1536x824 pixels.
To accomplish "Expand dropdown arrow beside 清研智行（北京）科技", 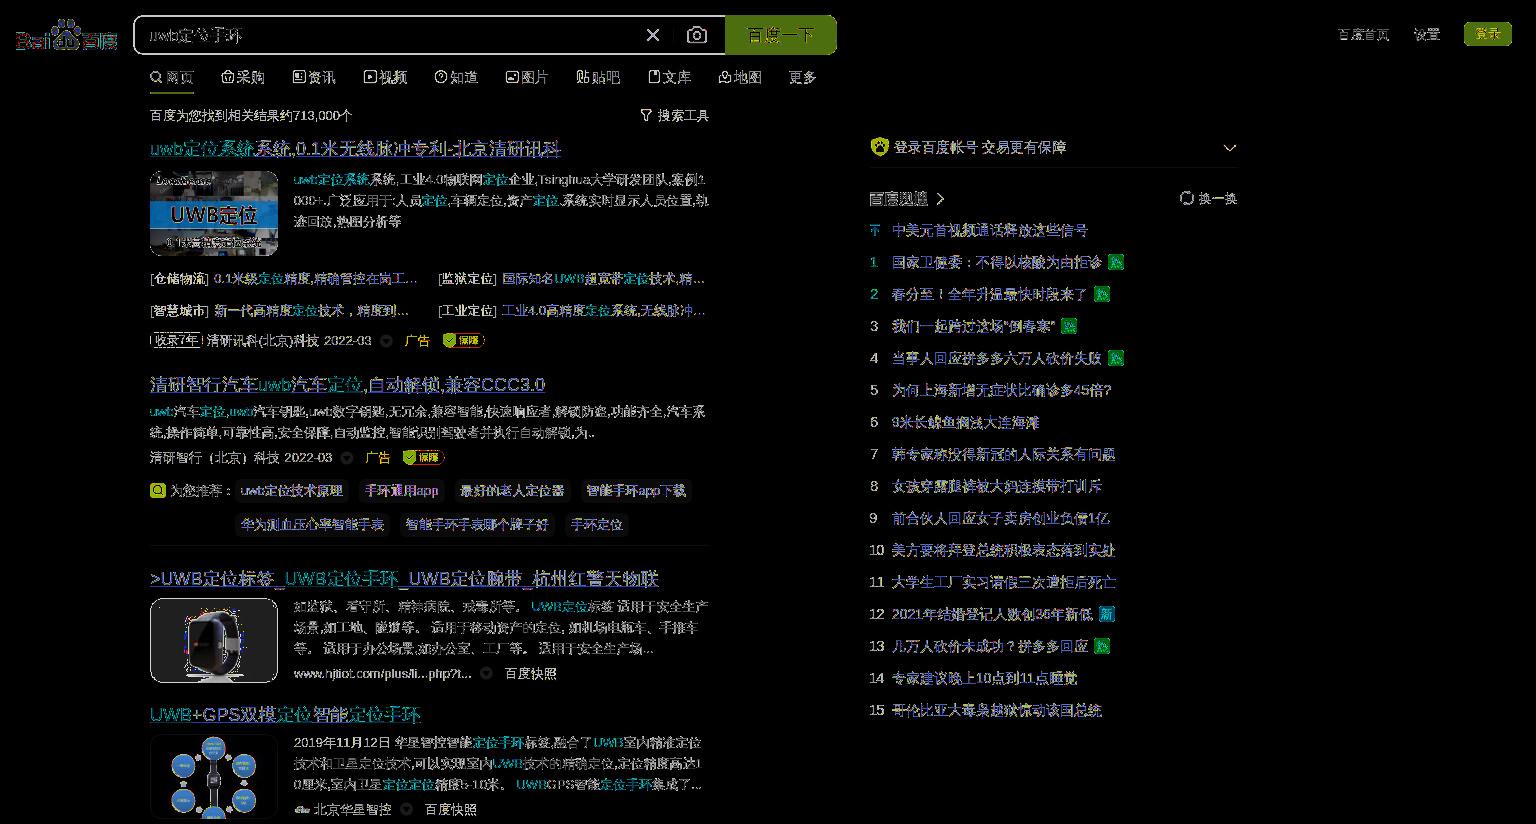I will [x=347, y=458].
